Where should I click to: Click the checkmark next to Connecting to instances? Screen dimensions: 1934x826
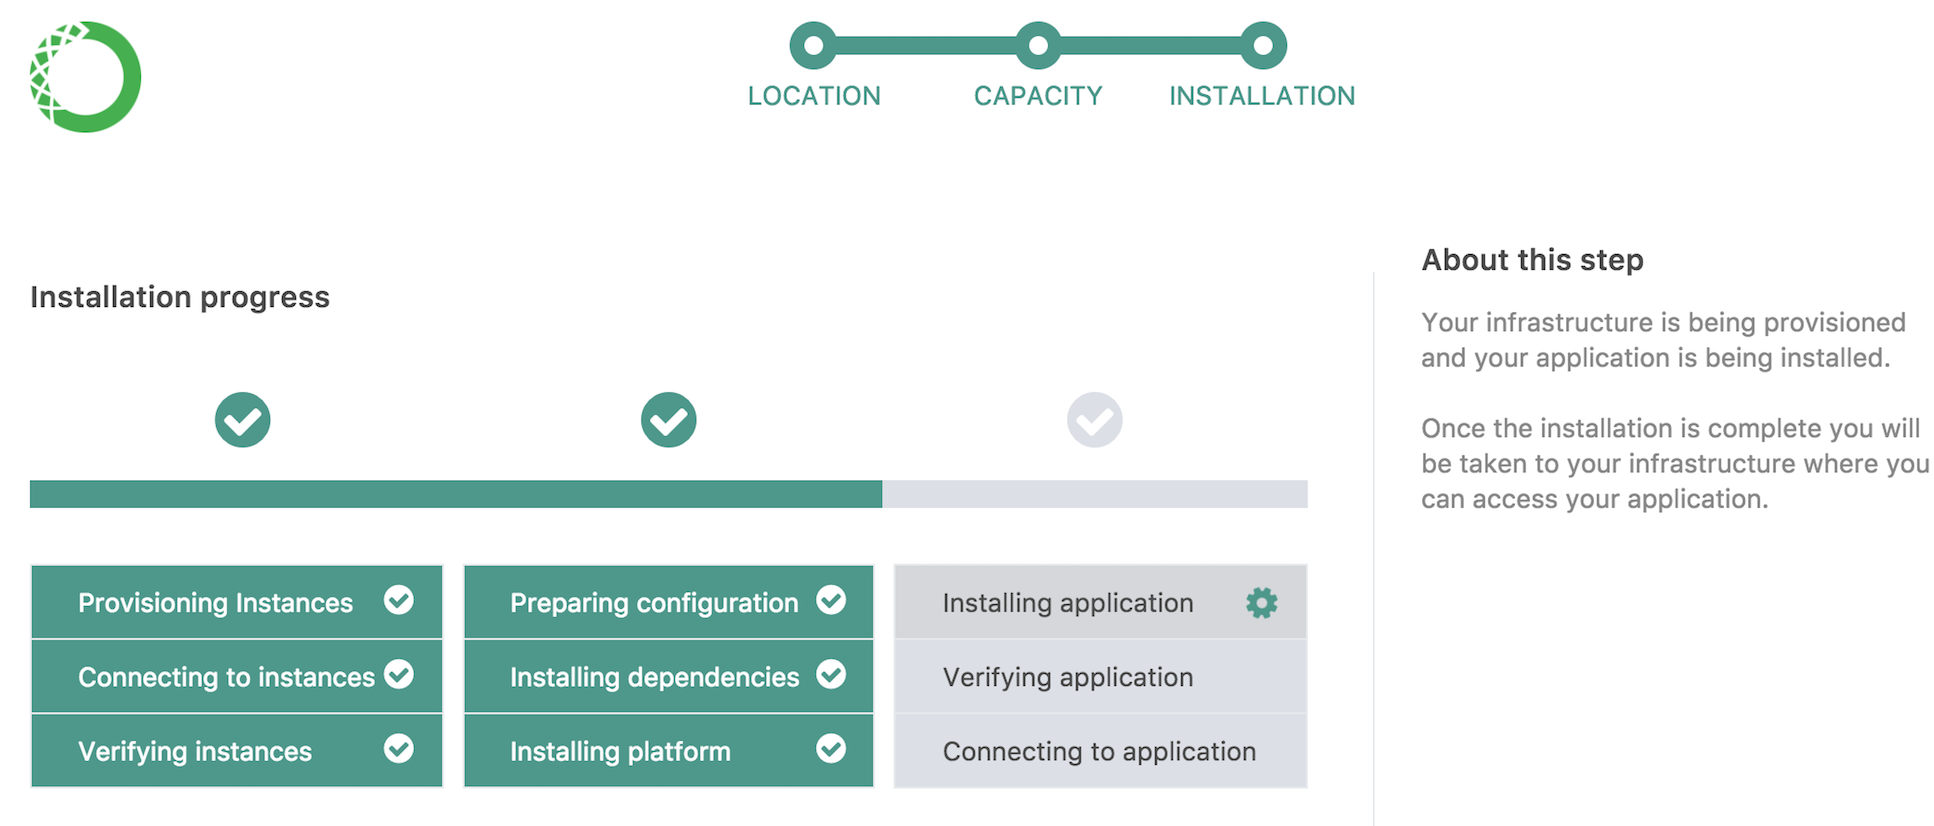(x=399, y=675)
